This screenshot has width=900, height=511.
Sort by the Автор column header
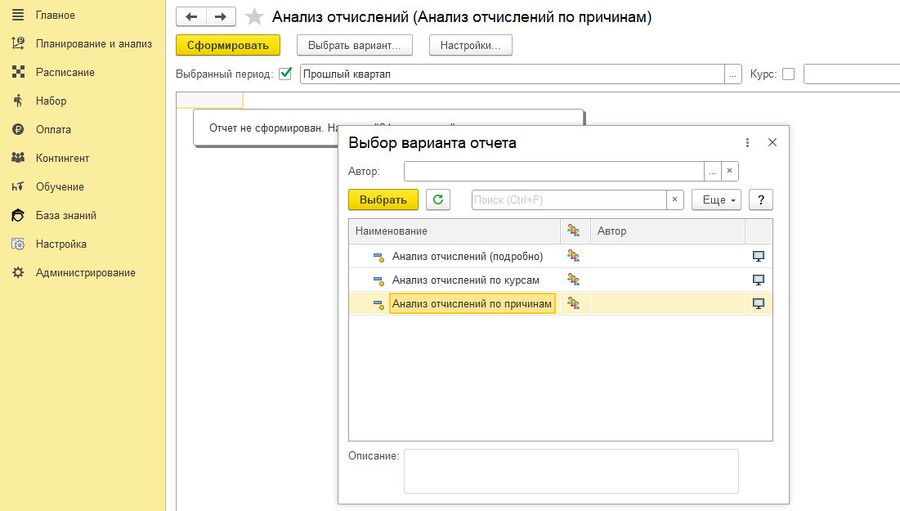click(668, 231)
